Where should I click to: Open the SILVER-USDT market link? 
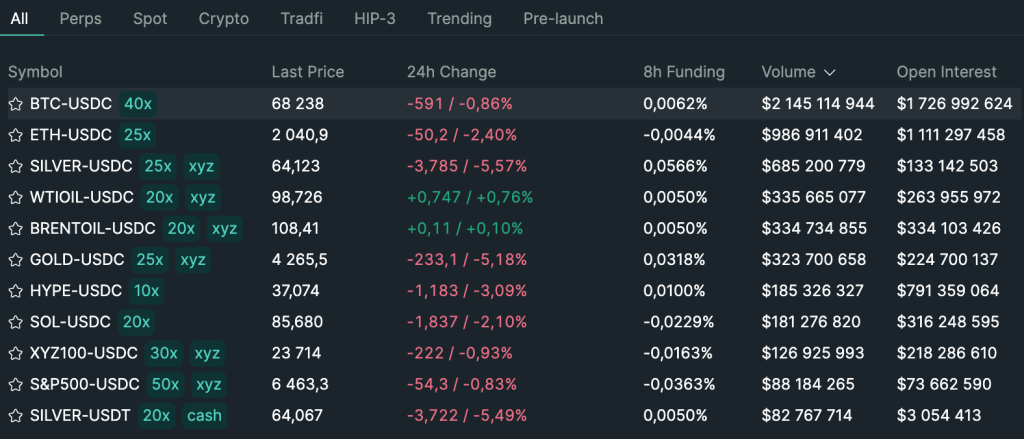80,415
